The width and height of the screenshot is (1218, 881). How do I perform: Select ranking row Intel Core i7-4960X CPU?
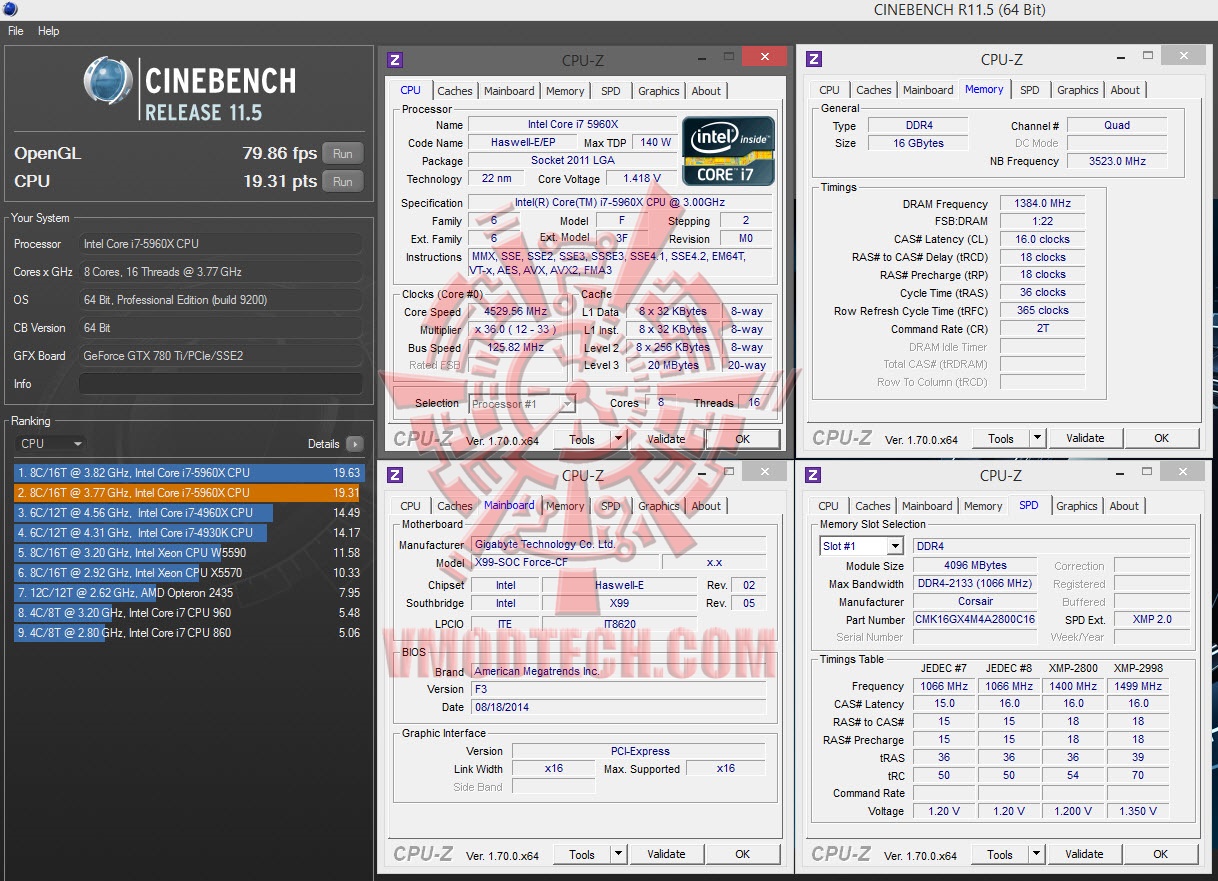click(189, 513)
